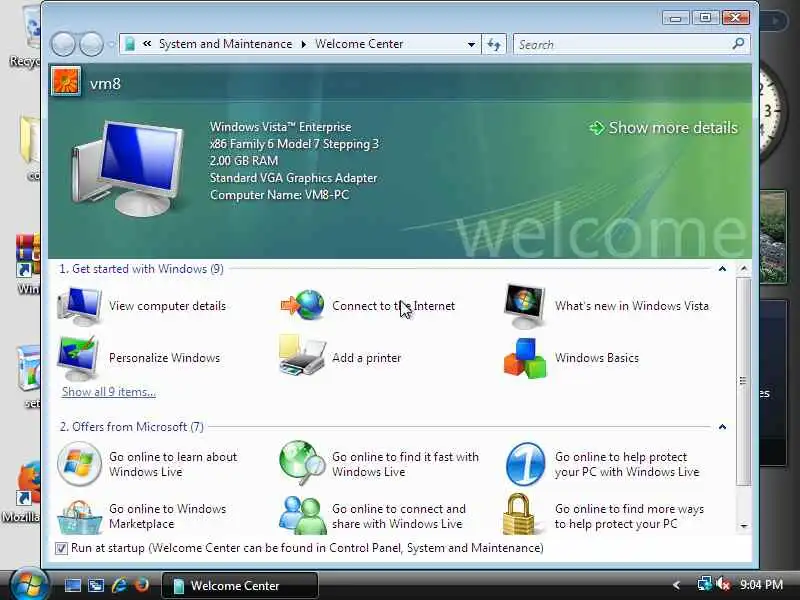This screenshot has width=800, height=600.
Task: Click Show more details link
Action: [663, 128]
